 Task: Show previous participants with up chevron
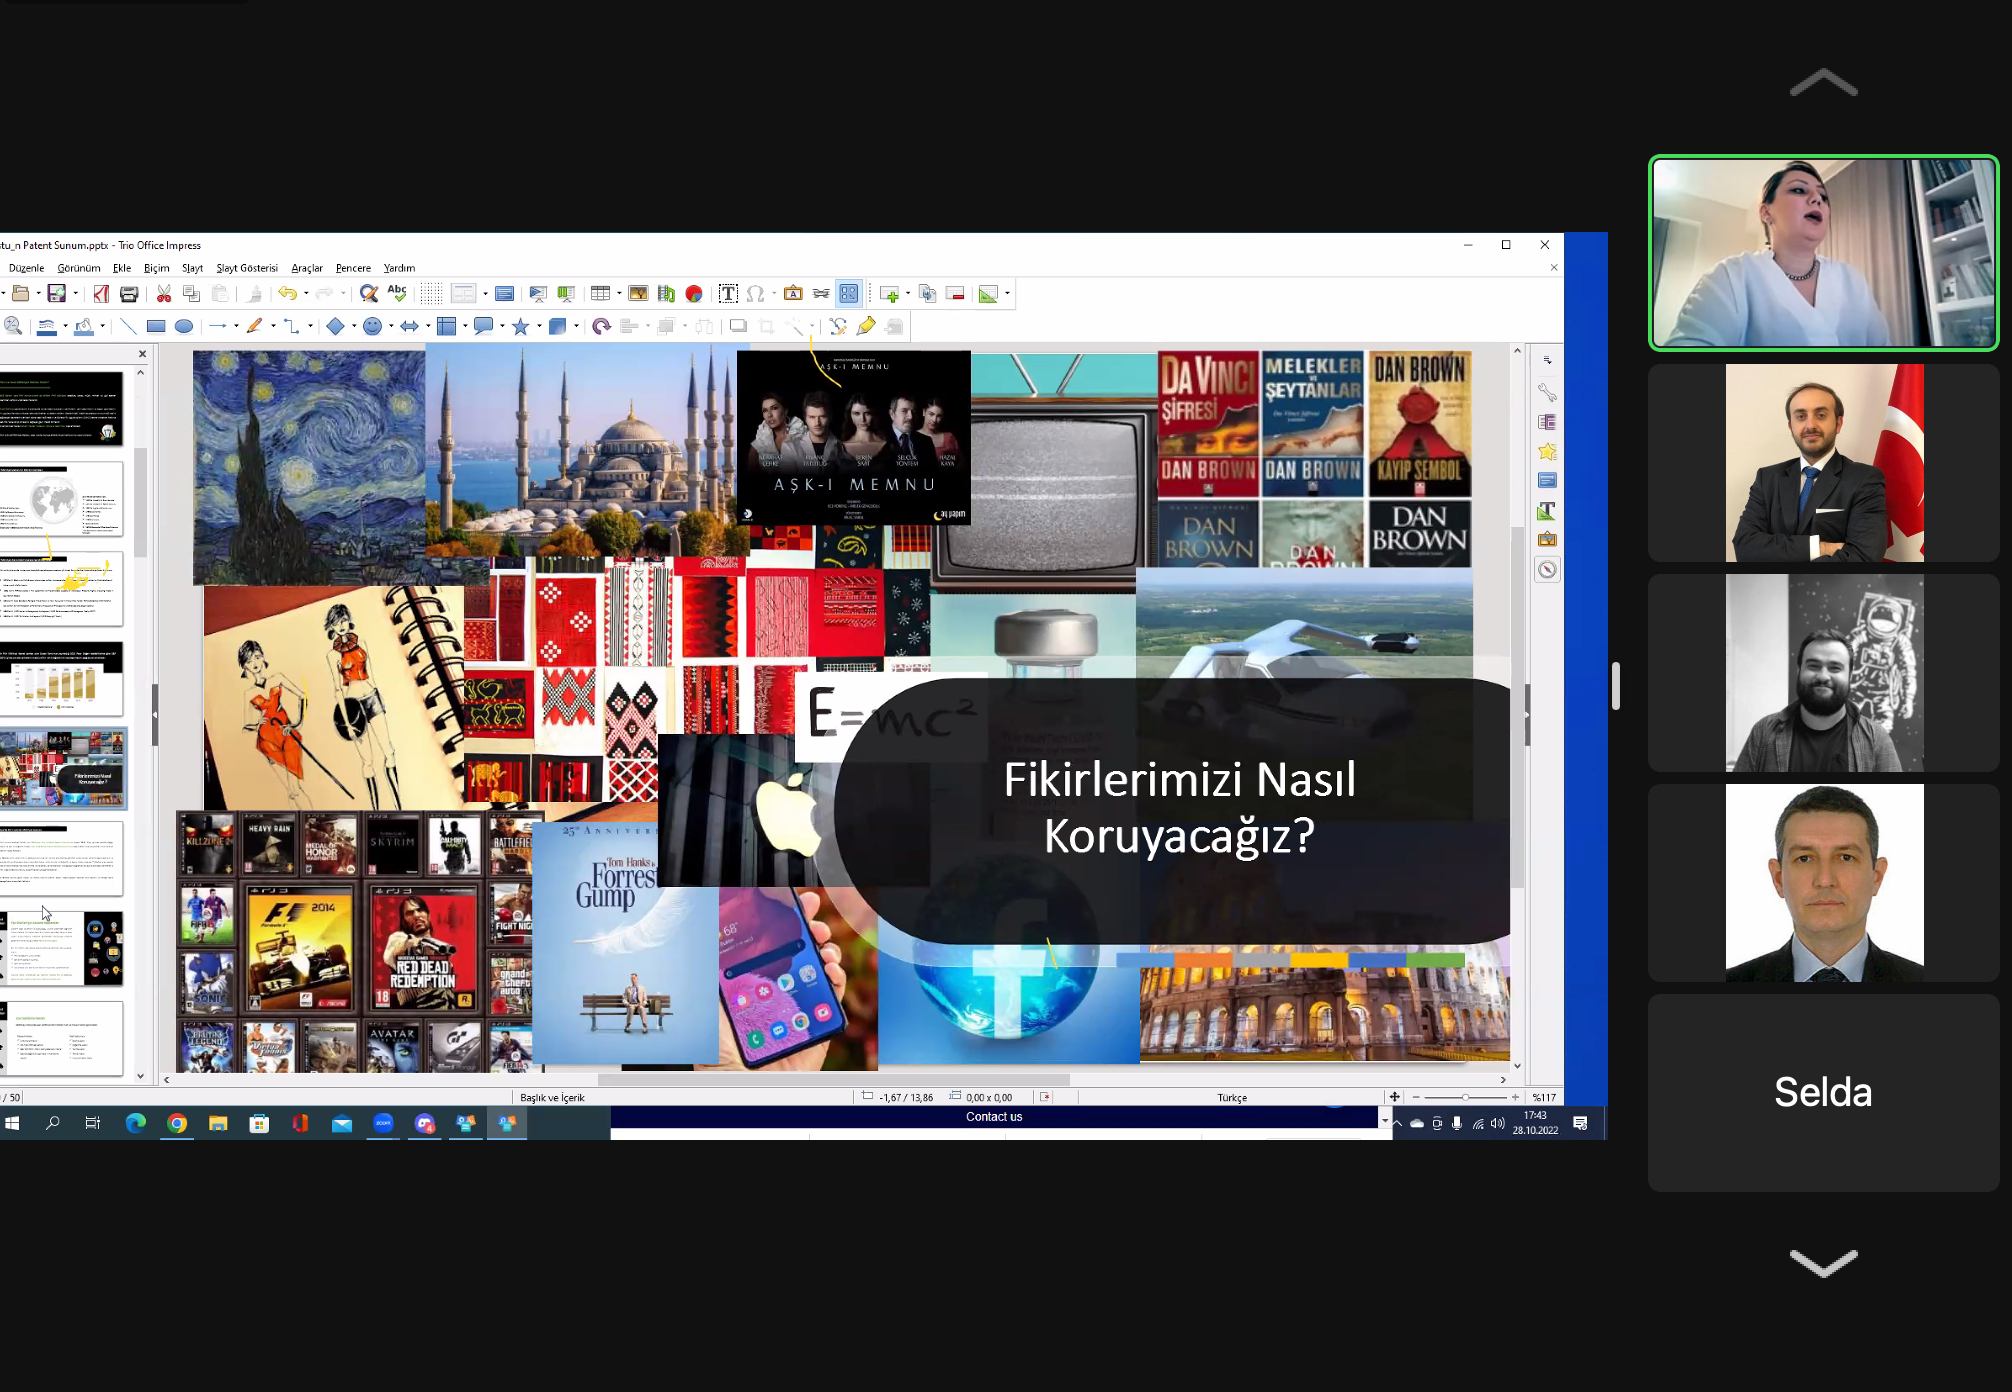point(1823,83)
